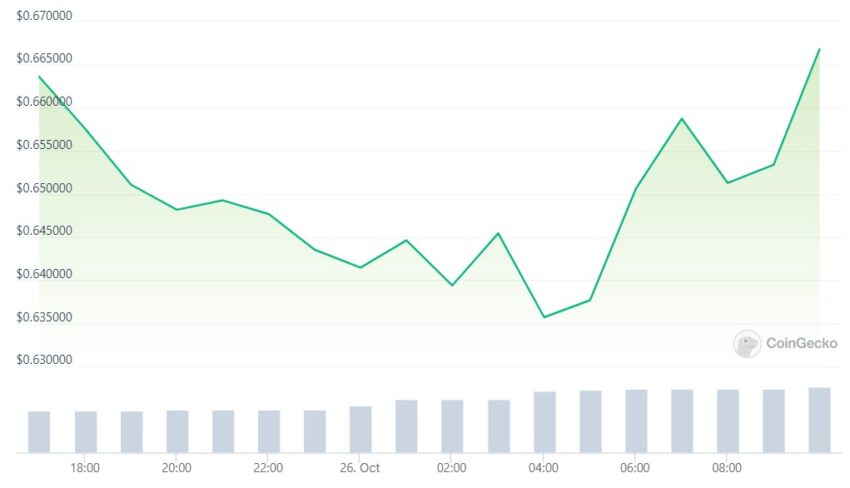Select the 22:00 time axis label
Image resolution: width=850 pixels, height=488 pixels.
pyautogui.click(x=268, y=468)
